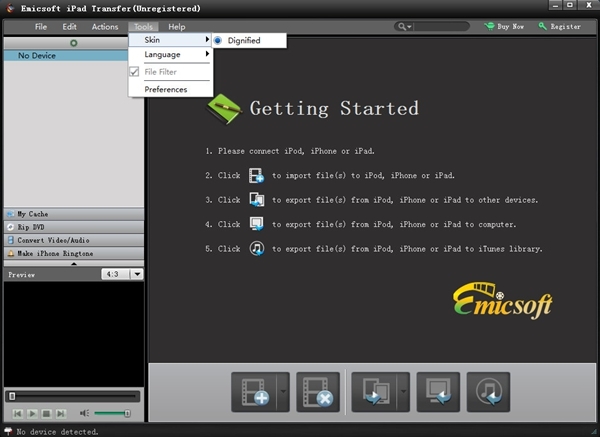The image size is (600, 437).
Task: Click the black preview video area
Action: point(74,334)
